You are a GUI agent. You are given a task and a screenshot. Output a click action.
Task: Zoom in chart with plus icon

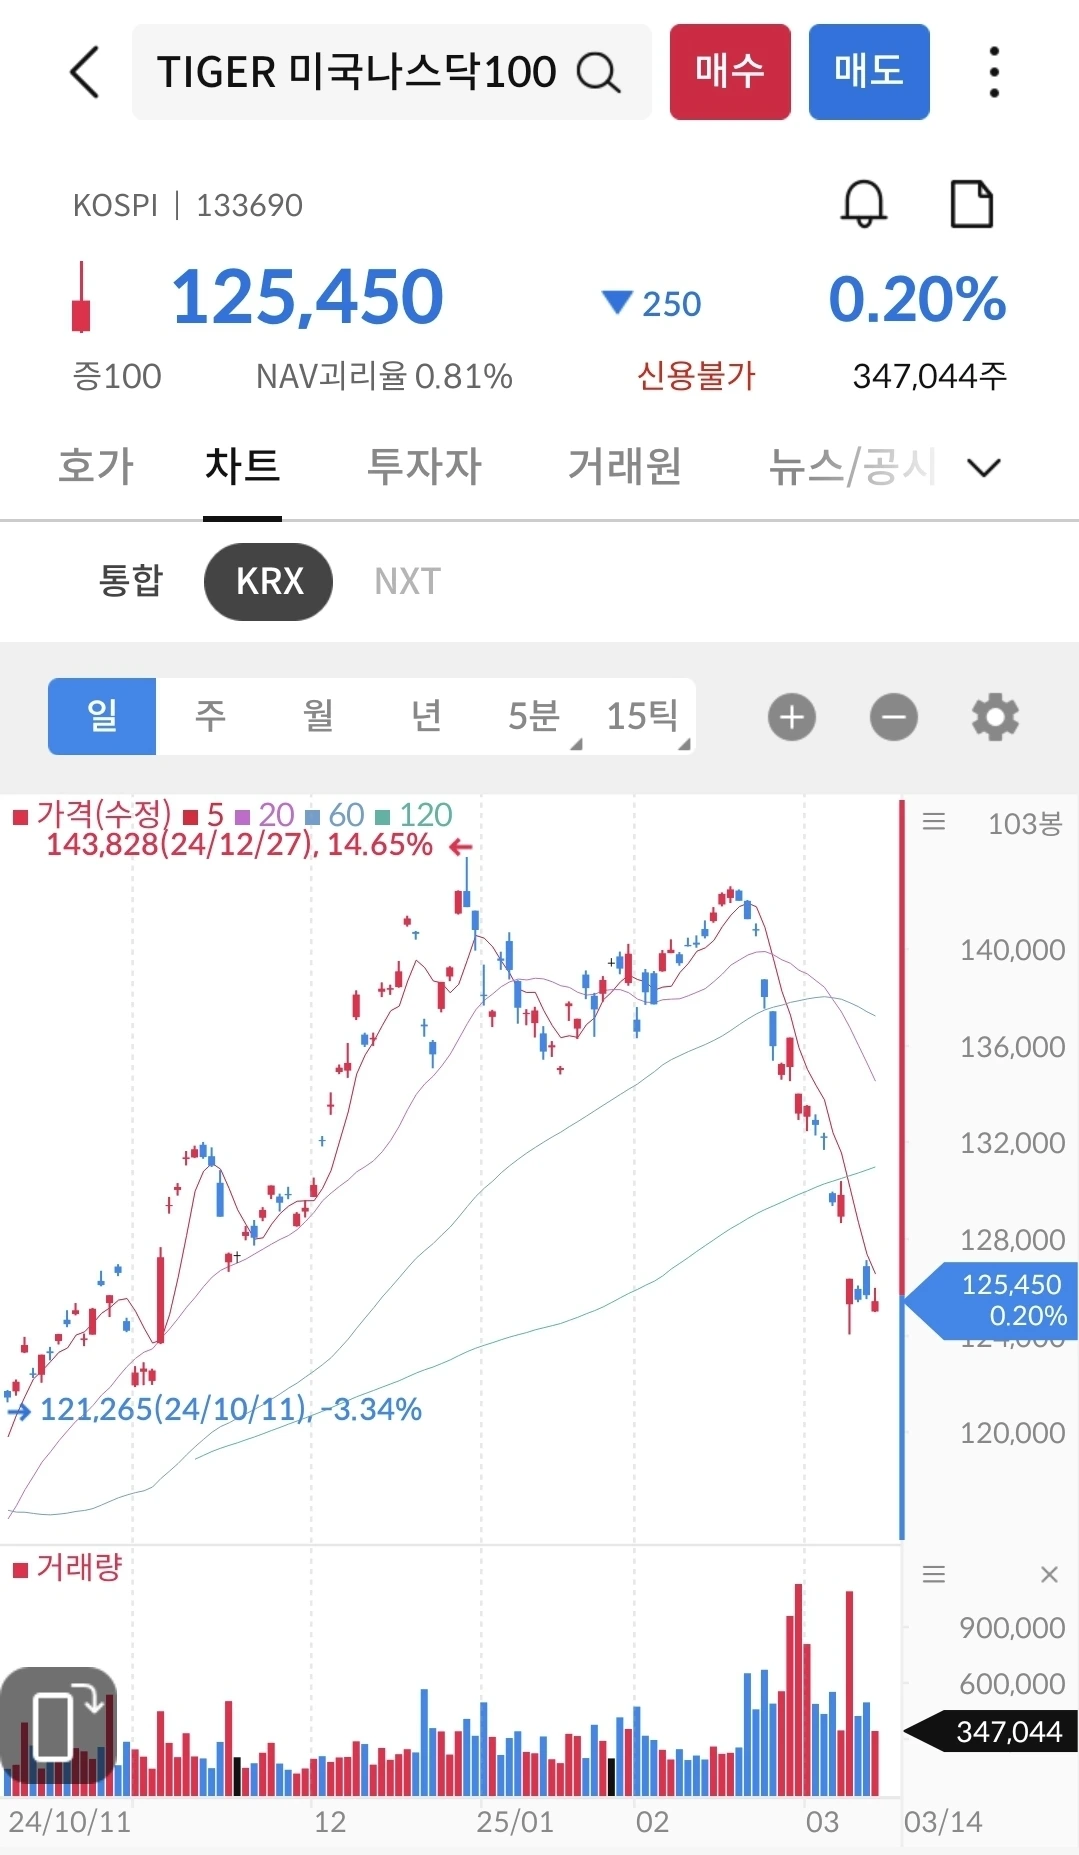click(x=792, y=717)
